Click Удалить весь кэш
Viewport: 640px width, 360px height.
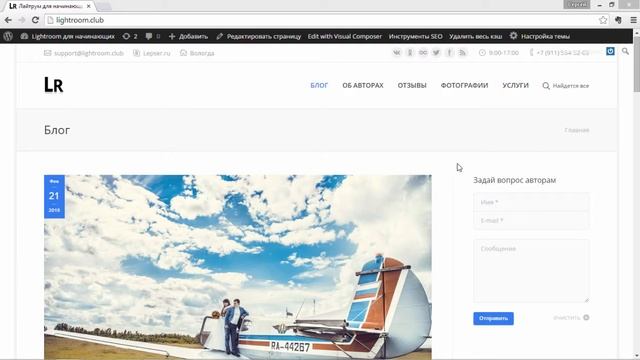[x=476, y=36]
